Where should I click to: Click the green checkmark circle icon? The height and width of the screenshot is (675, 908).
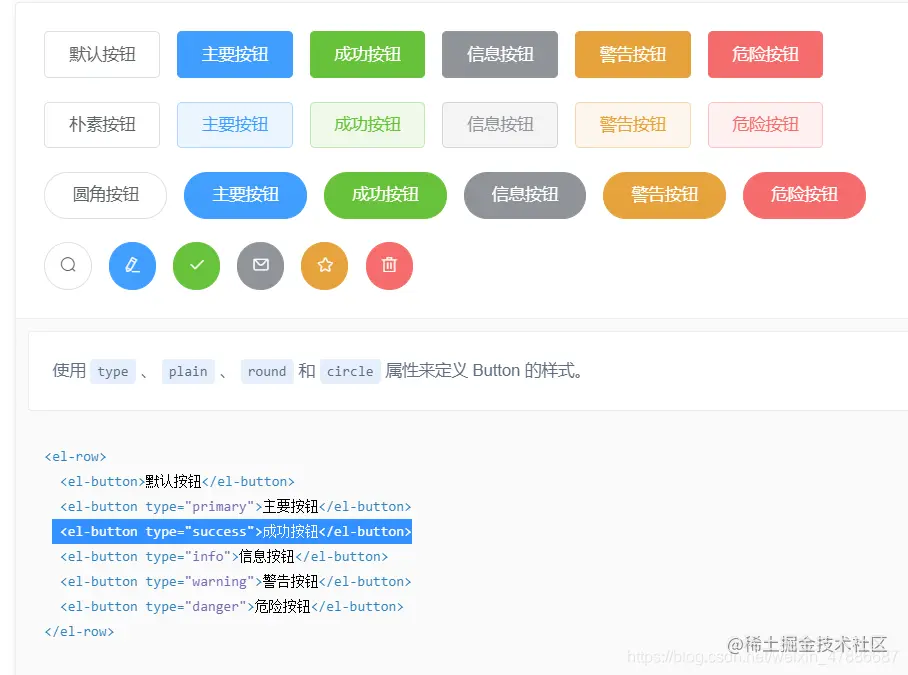point(196,265)
